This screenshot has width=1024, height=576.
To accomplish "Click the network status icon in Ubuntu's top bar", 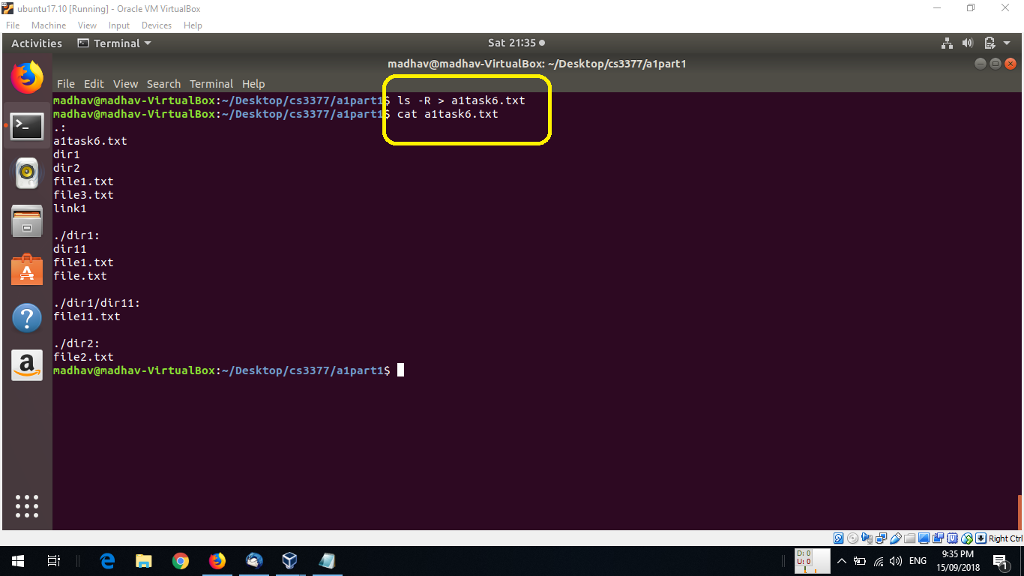I will click(946, 43).
